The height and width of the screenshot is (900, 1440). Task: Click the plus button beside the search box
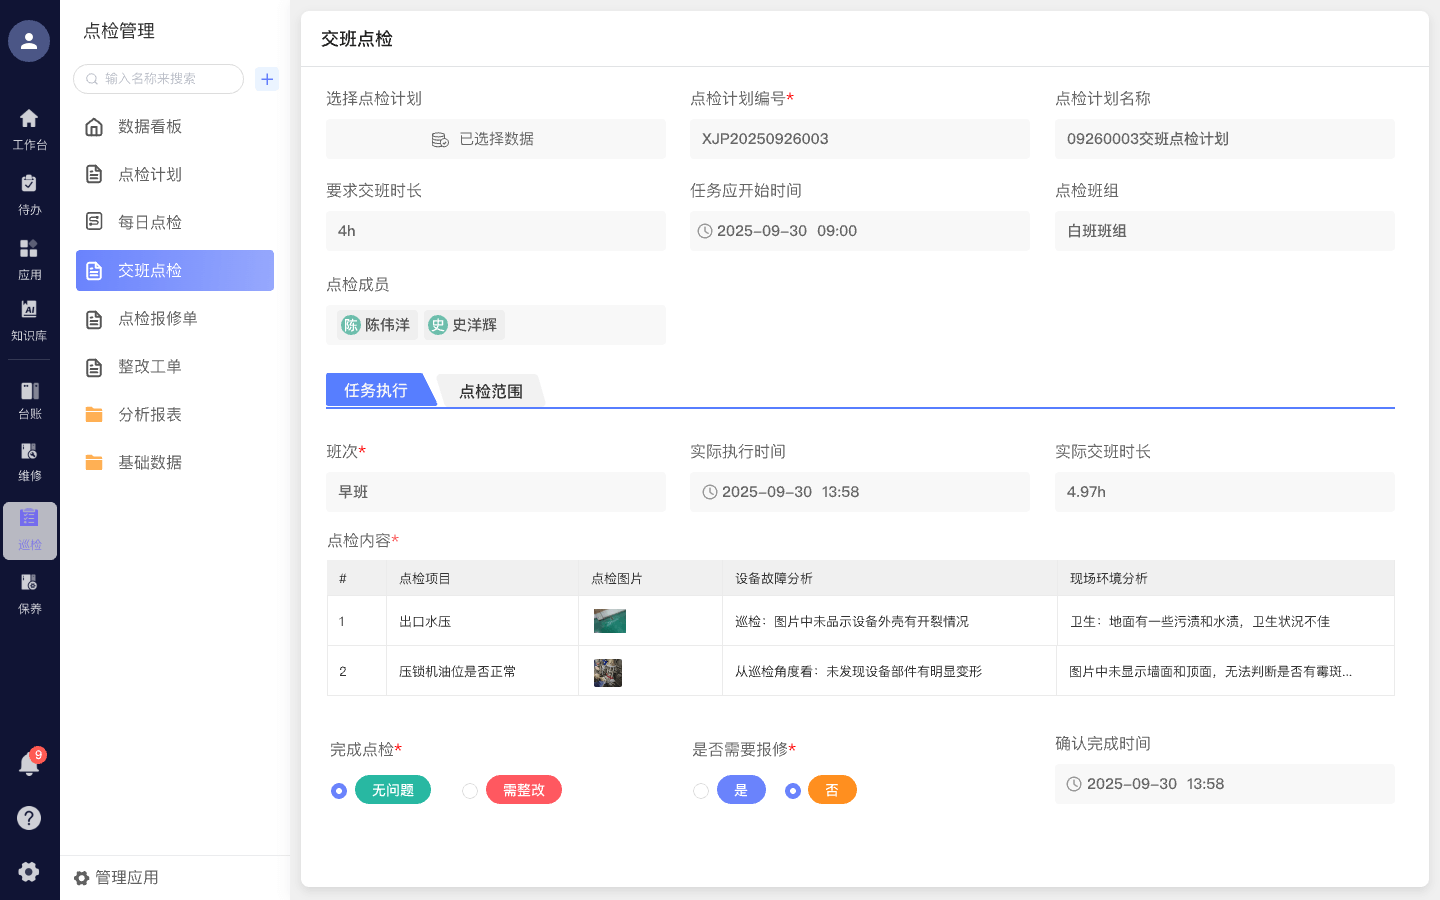tap(266, 79)
